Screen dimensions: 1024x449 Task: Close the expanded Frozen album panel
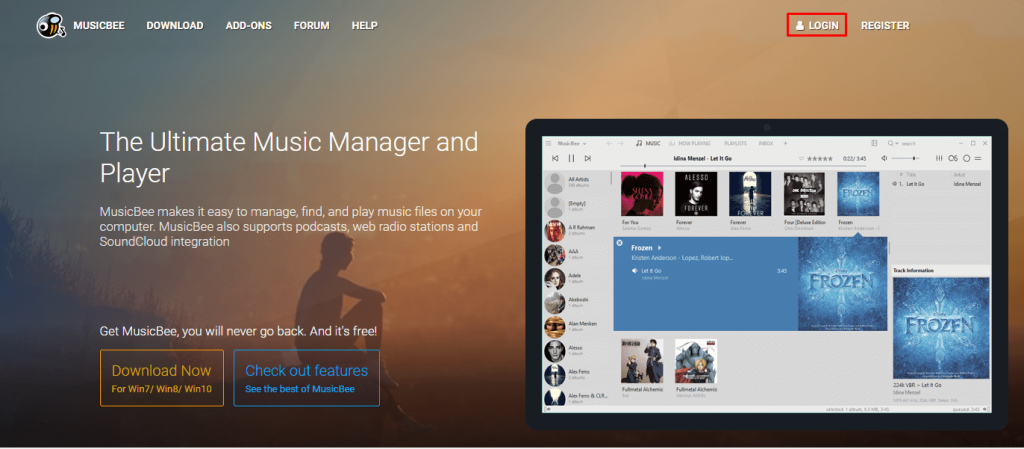coord(619,243)
